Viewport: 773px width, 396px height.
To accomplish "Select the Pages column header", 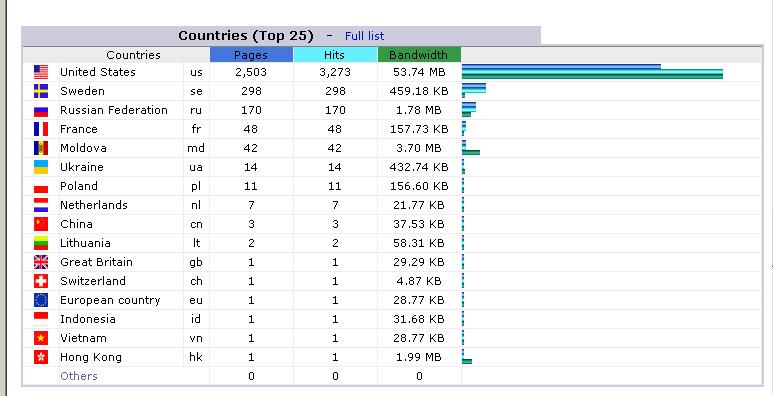I will 251,55.
